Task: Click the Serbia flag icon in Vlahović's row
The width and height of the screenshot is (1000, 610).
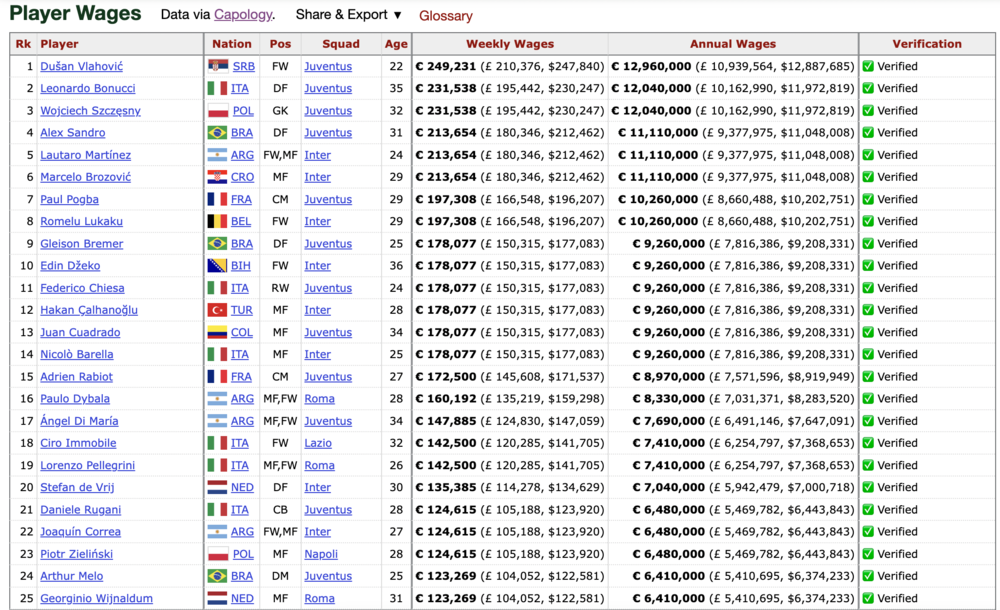Action: (217, 66)
